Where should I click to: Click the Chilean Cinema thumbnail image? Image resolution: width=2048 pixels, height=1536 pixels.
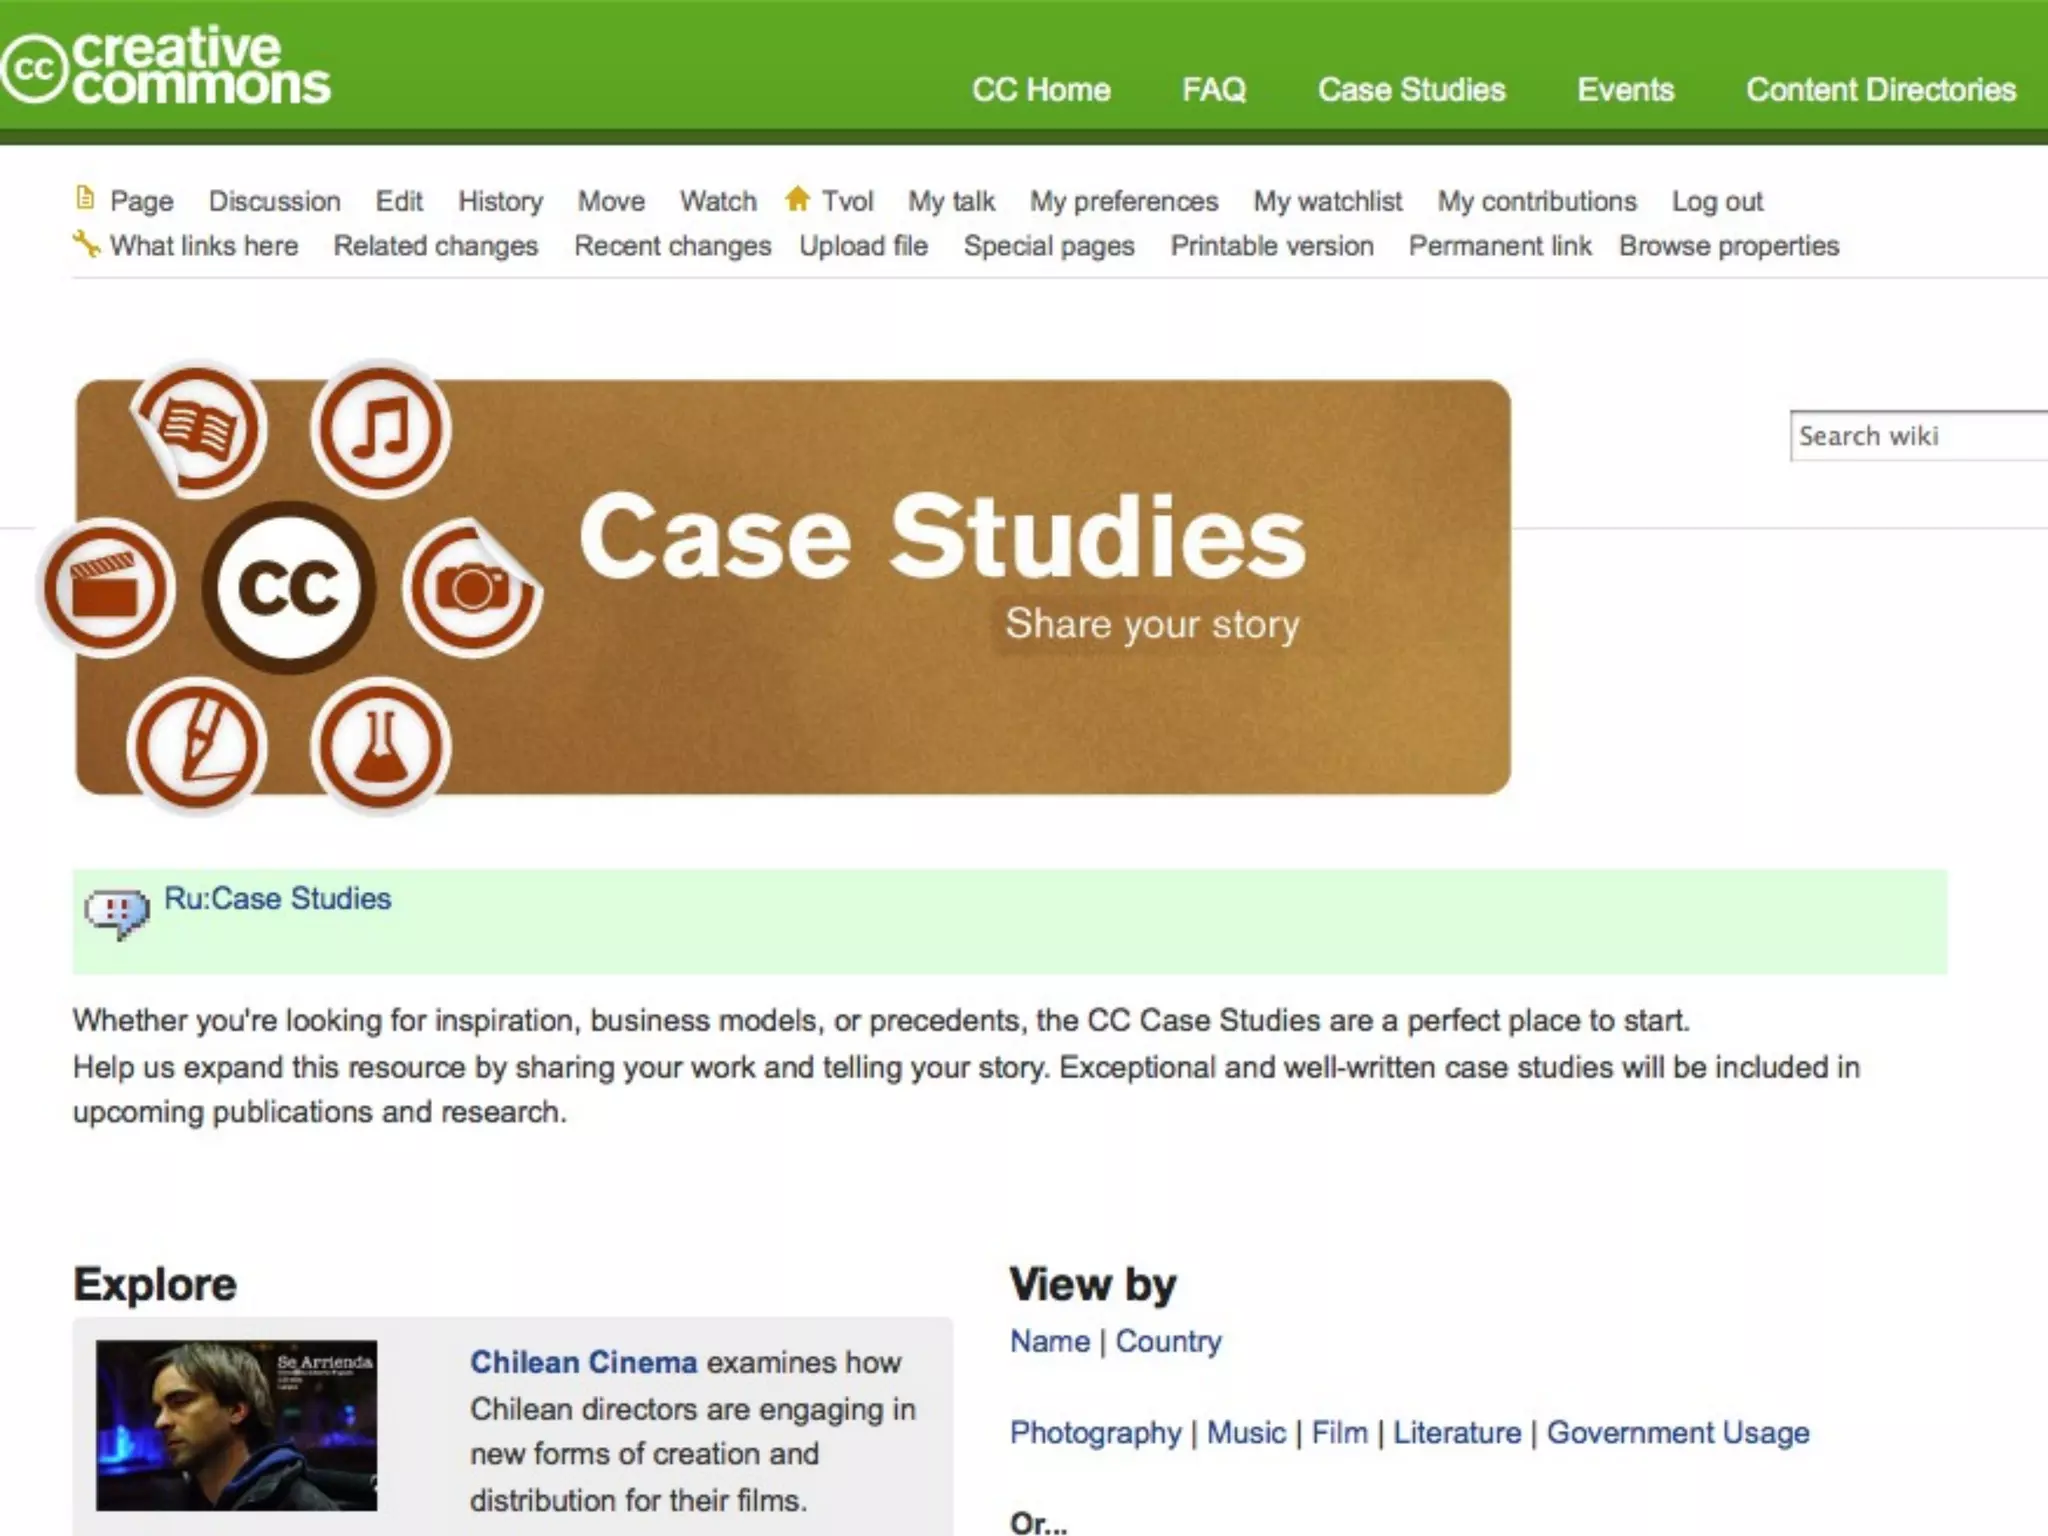(x=236, y=1425)
